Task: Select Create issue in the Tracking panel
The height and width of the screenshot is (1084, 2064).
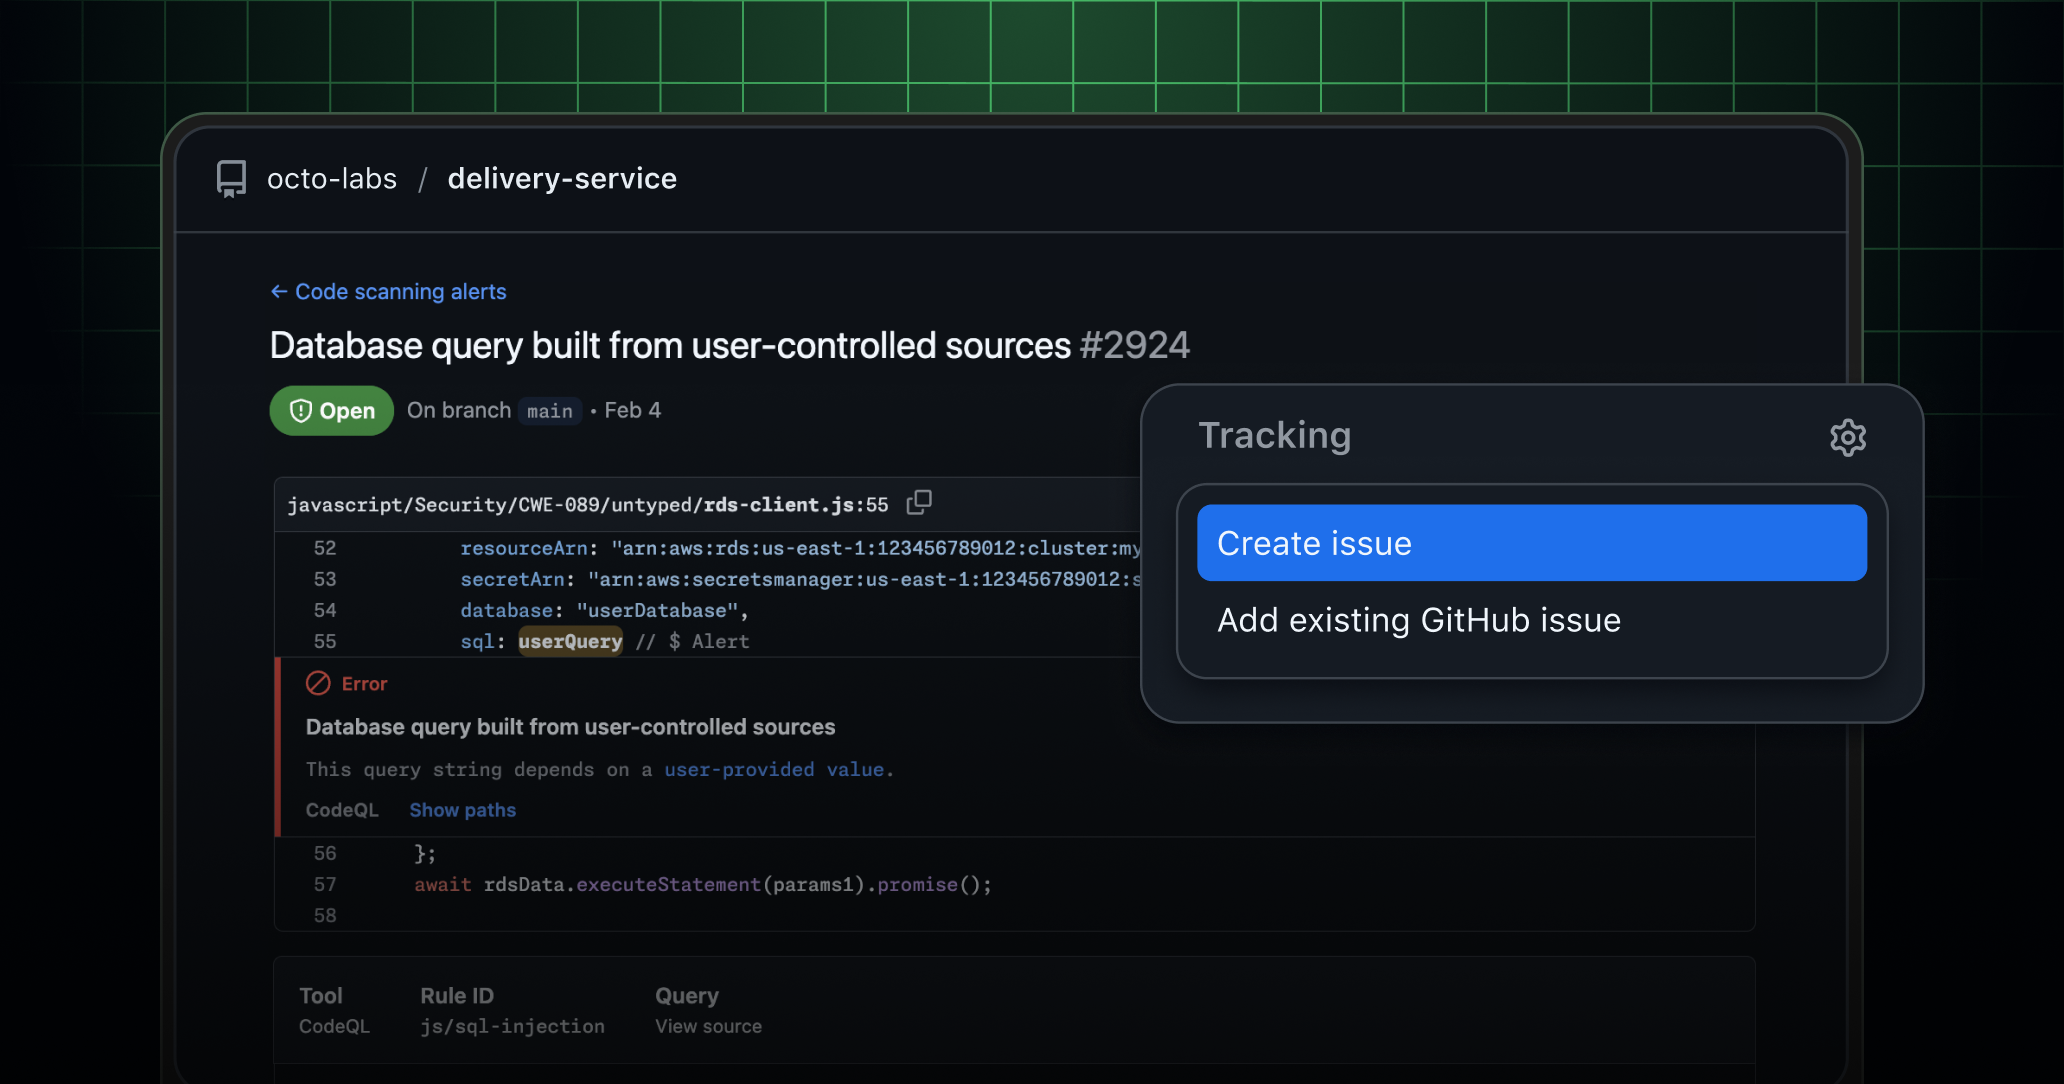Action: click(x=1531, y=542)
